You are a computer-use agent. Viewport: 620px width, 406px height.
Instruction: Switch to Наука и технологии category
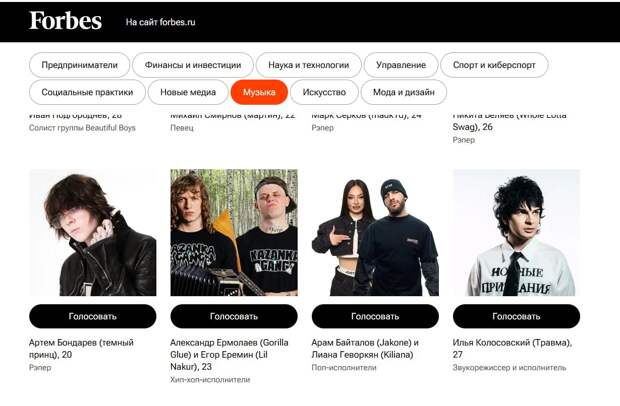(x=308, y=65)
